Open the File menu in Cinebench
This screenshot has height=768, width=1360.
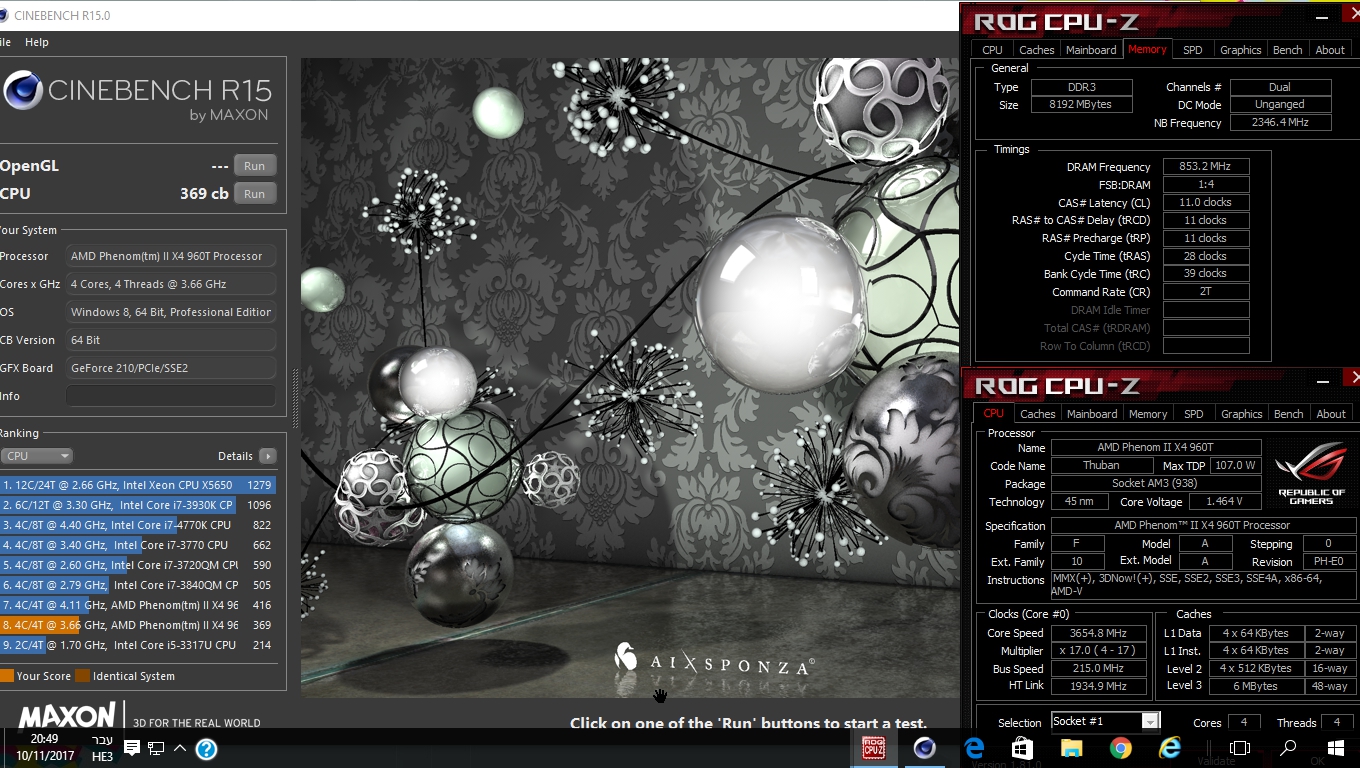click(x=5, y=42)
